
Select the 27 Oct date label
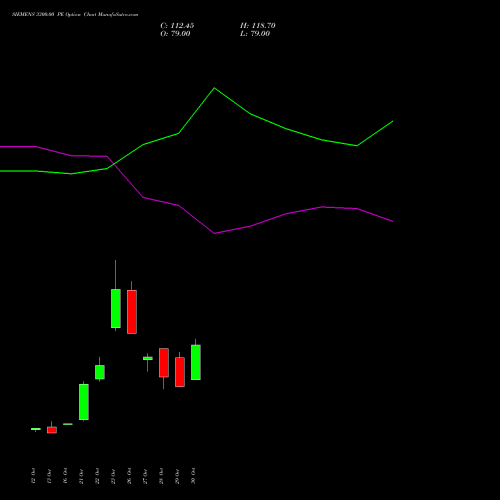(145, 476)
